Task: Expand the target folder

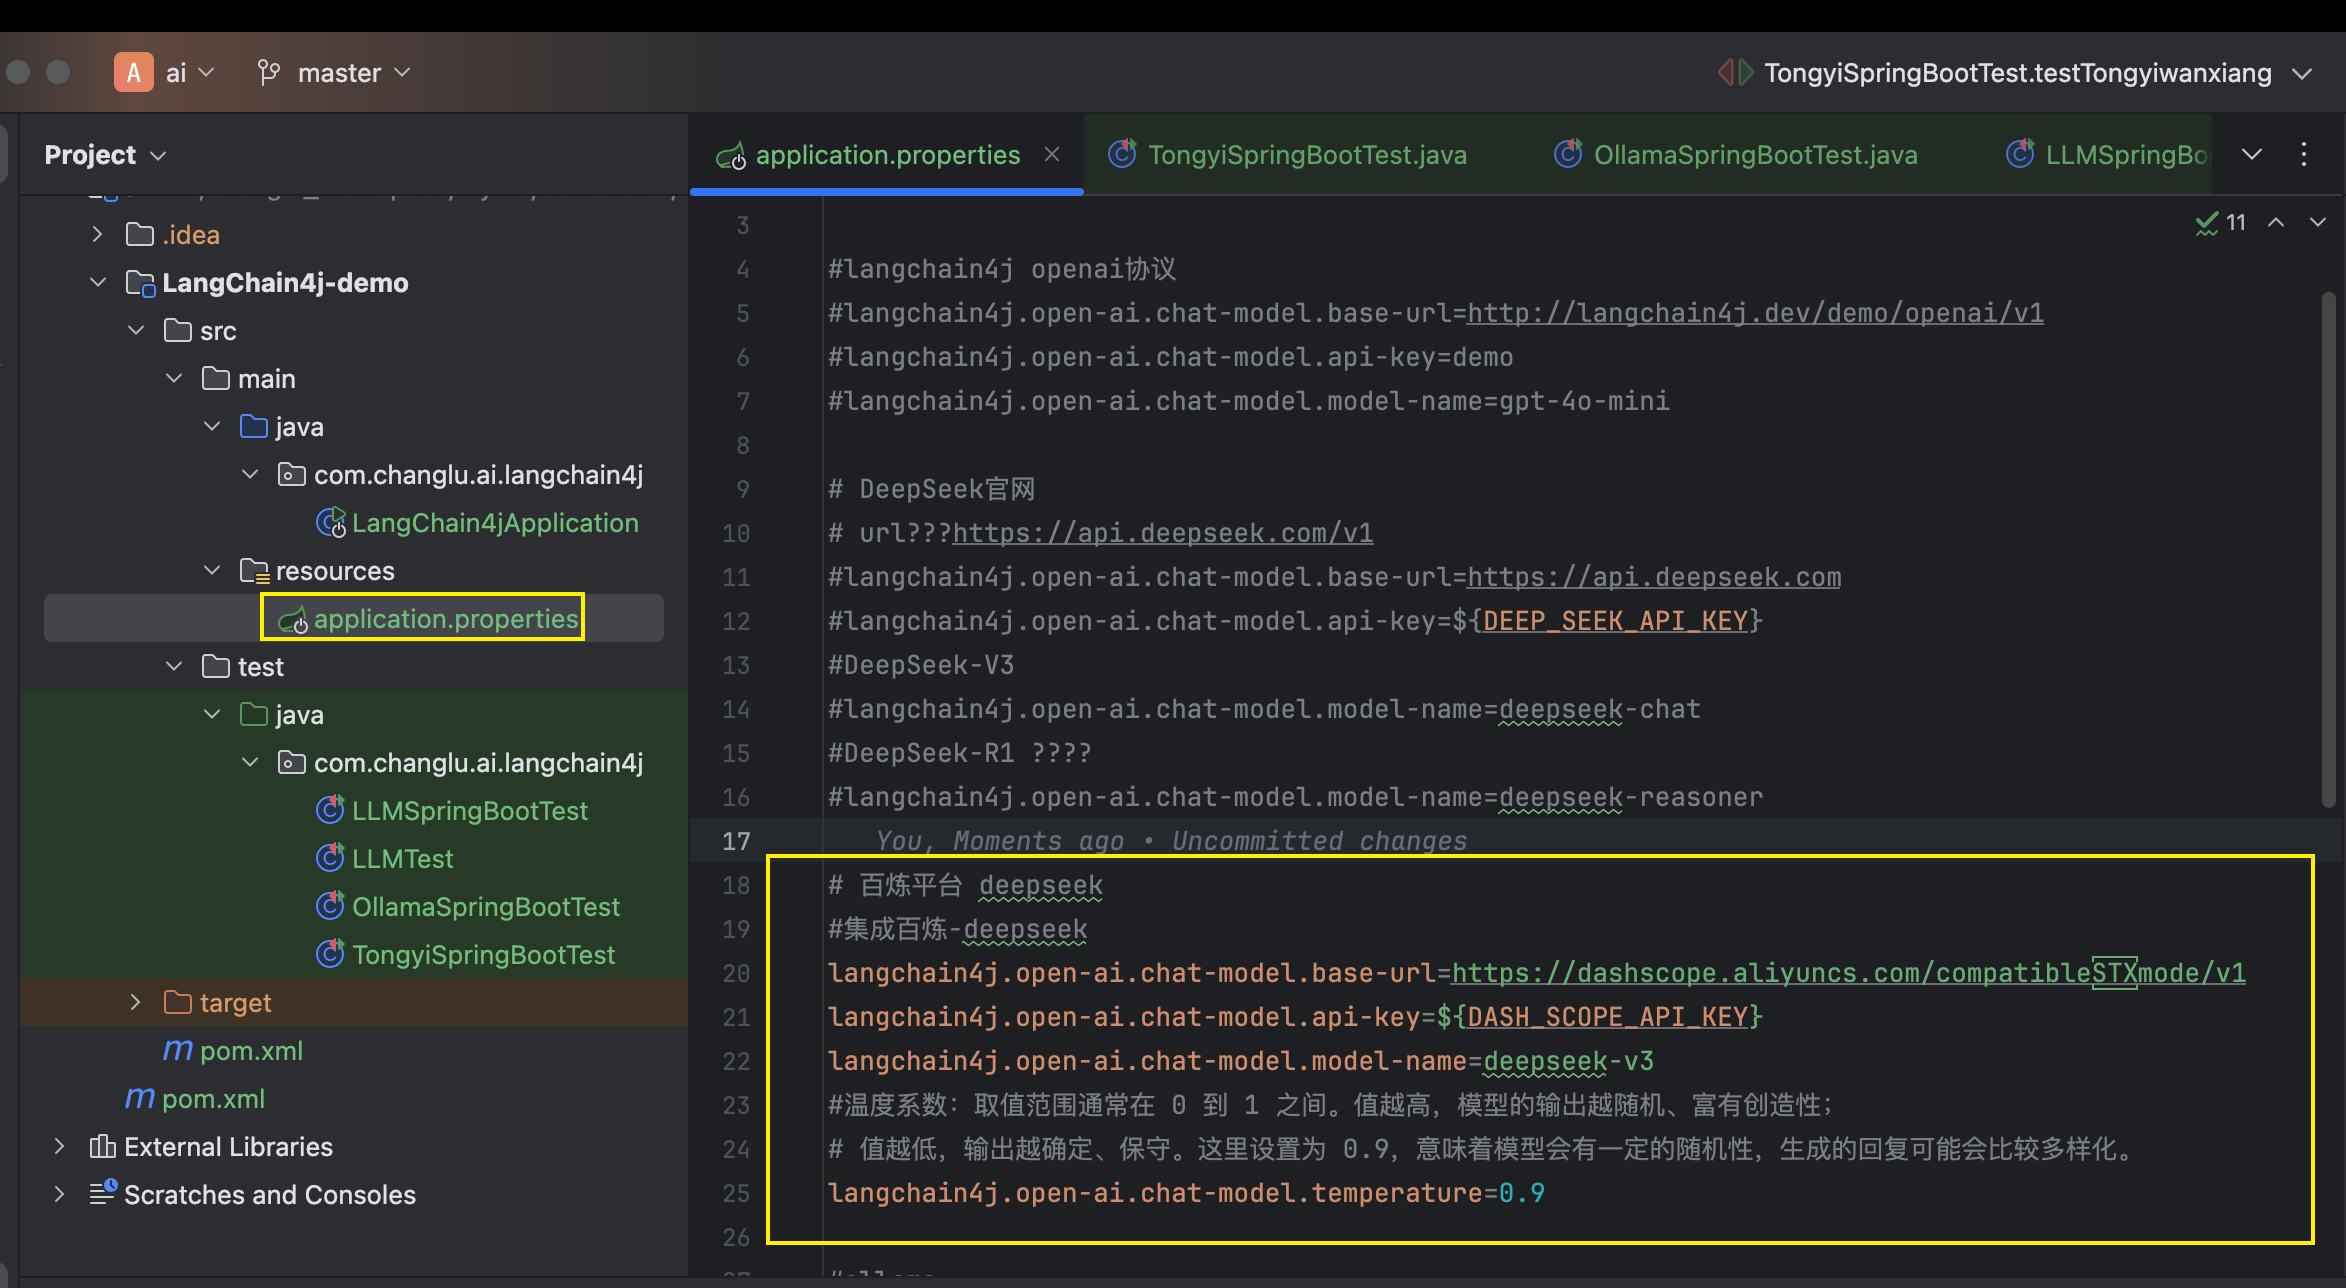Action: [x=136, y=1002]
